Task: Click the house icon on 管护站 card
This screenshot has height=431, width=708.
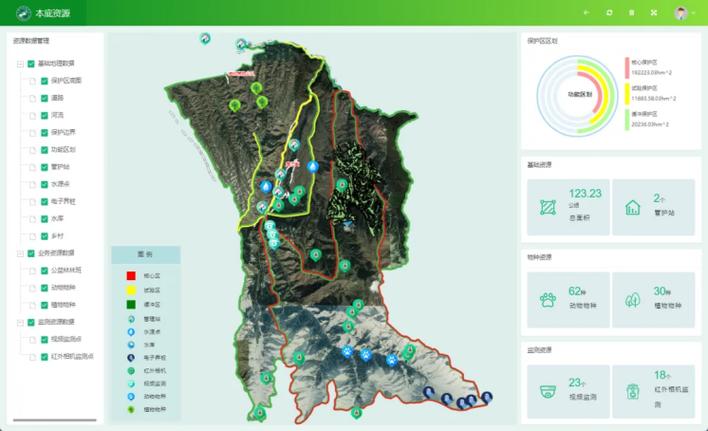Action: [633, 207]
